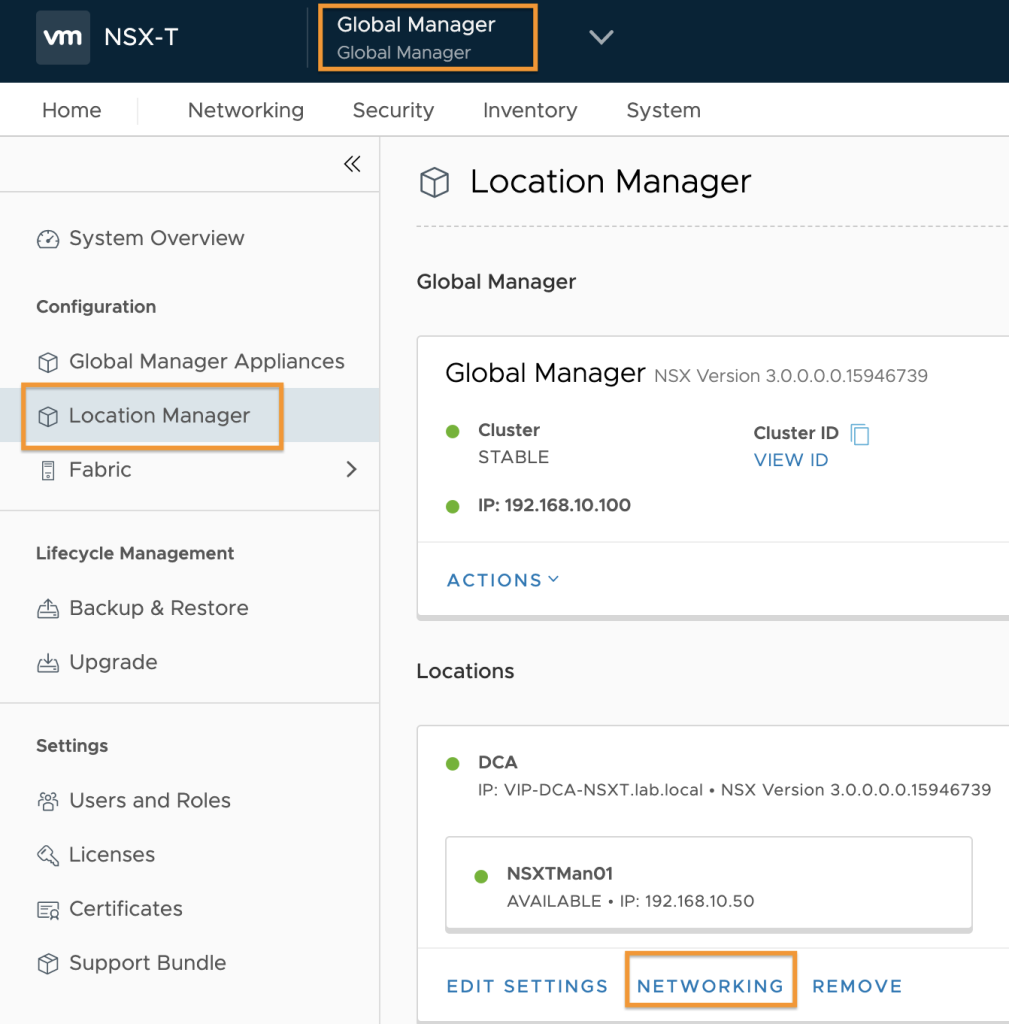Click the Global Manager Appliances cube icon

(48, 362)
